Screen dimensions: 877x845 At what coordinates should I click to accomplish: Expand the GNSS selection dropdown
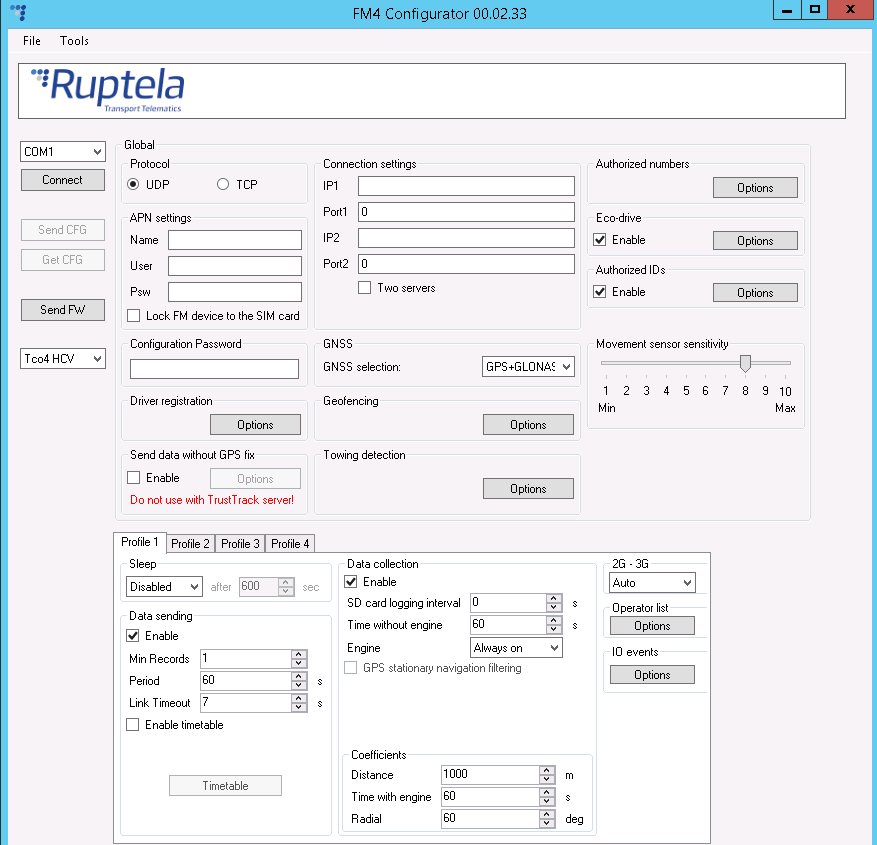pos(528,367)
